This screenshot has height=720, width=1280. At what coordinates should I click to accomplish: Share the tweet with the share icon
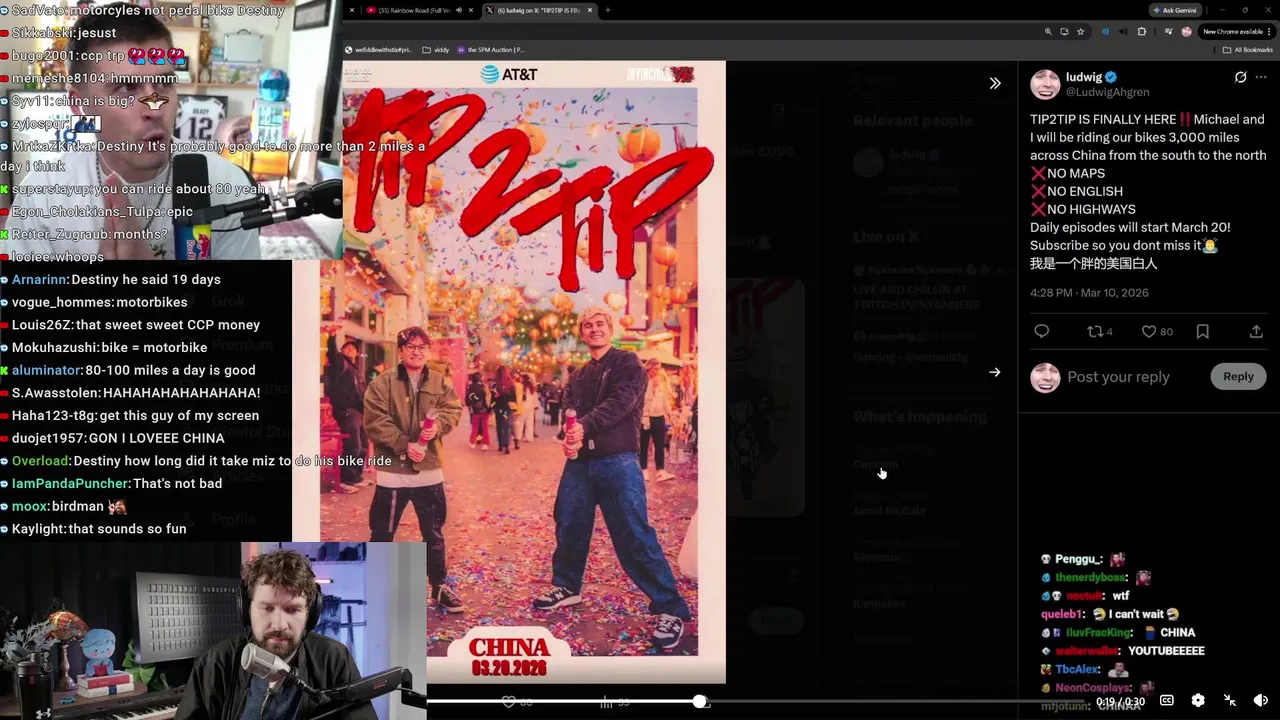point(1256,331)
